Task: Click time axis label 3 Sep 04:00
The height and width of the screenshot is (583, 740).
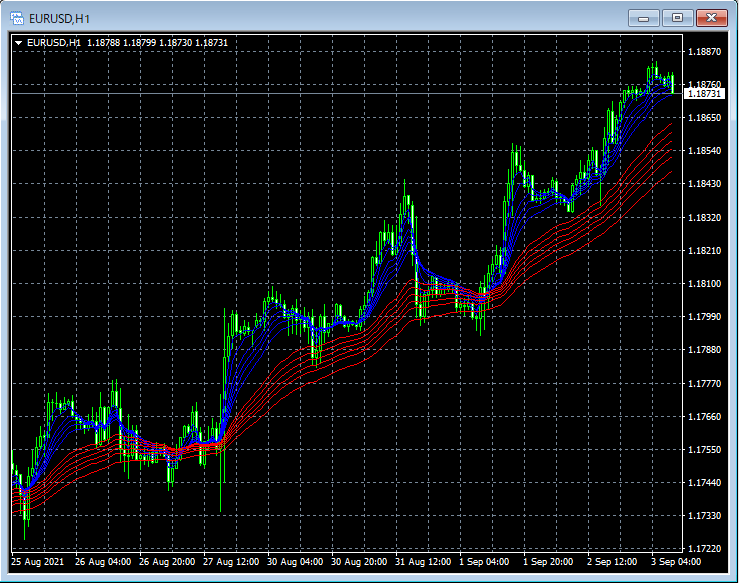Action: (676, 562)
